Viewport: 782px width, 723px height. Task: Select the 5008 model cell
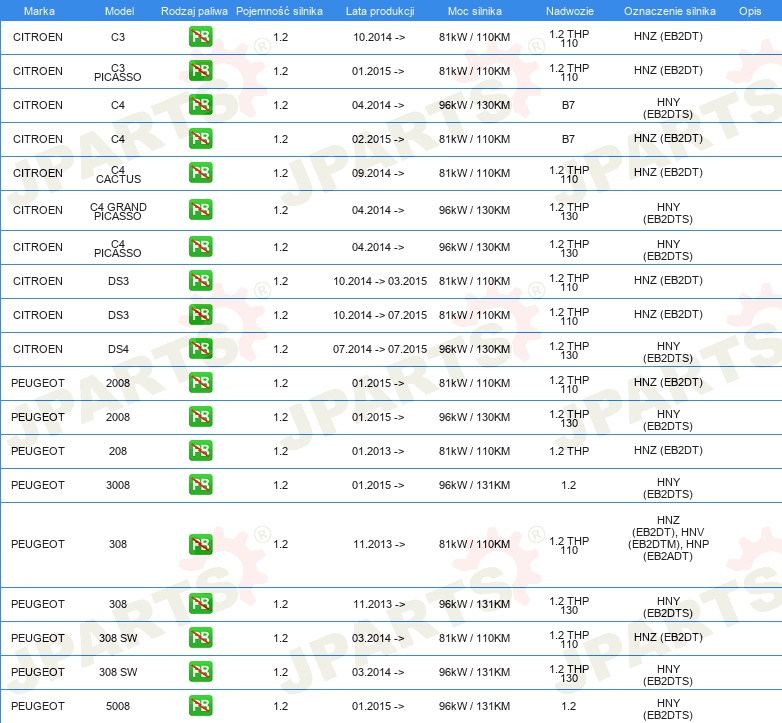tap(118, 706)
